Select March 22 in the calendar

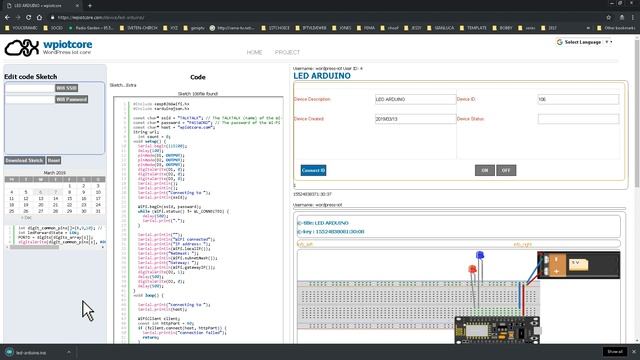tap(69, 205)
